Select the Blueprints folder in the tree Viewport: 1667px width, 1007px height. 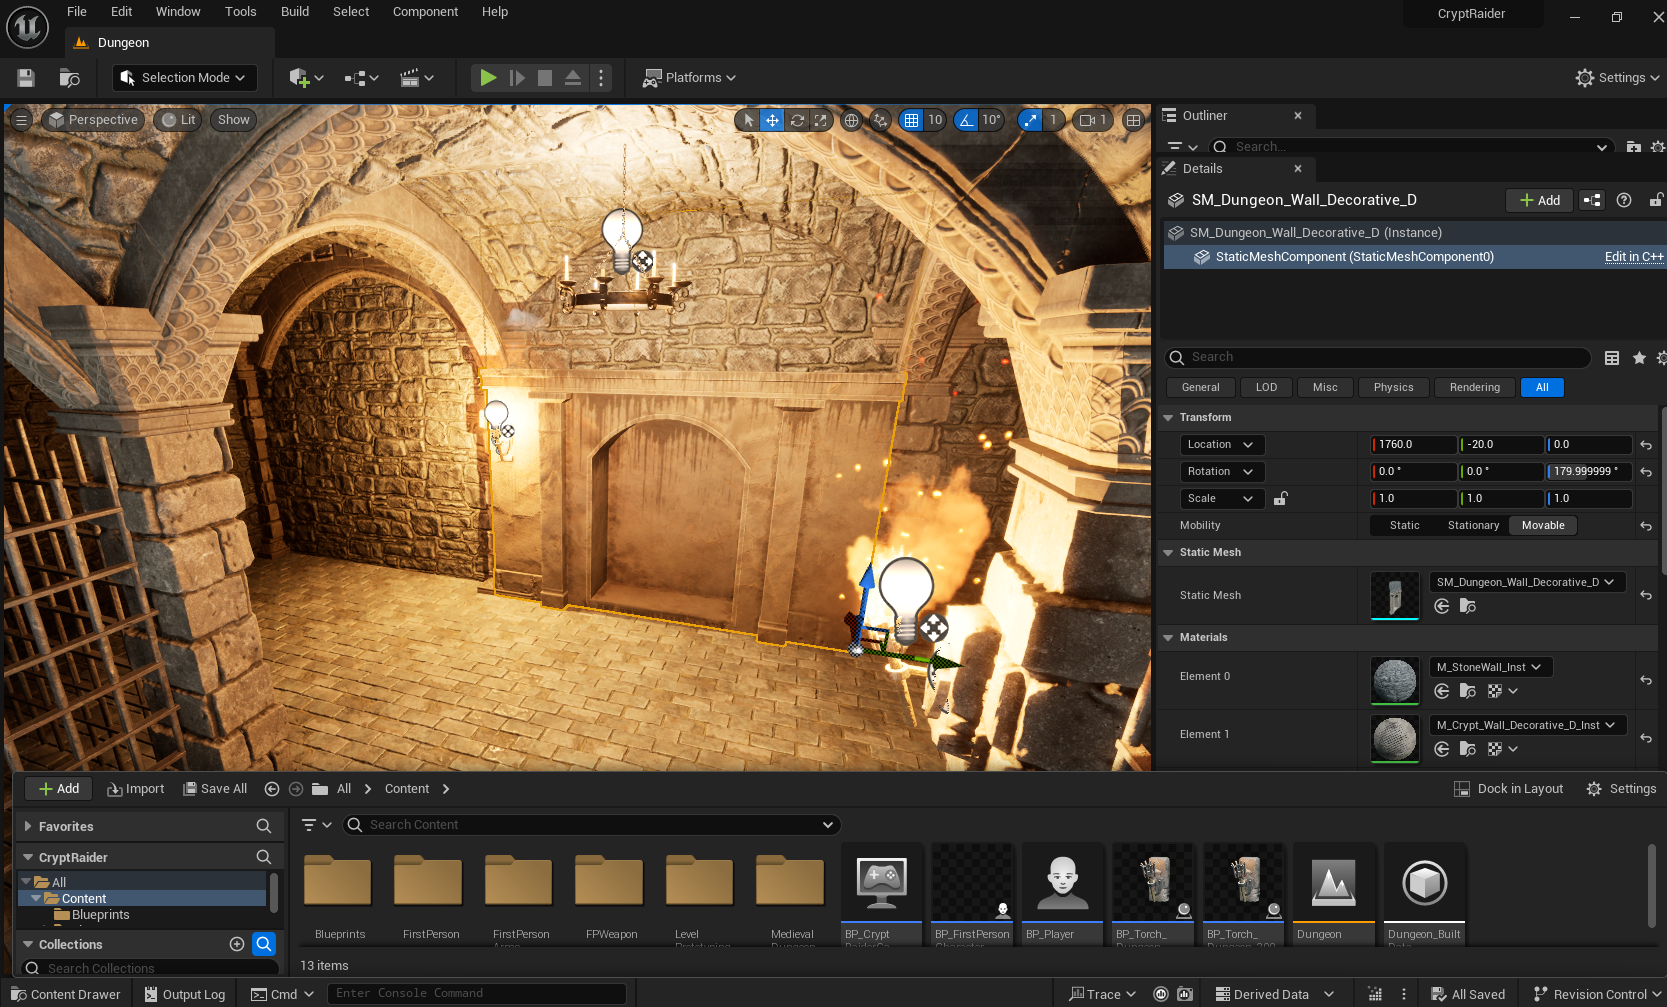[x=100, y=915]
